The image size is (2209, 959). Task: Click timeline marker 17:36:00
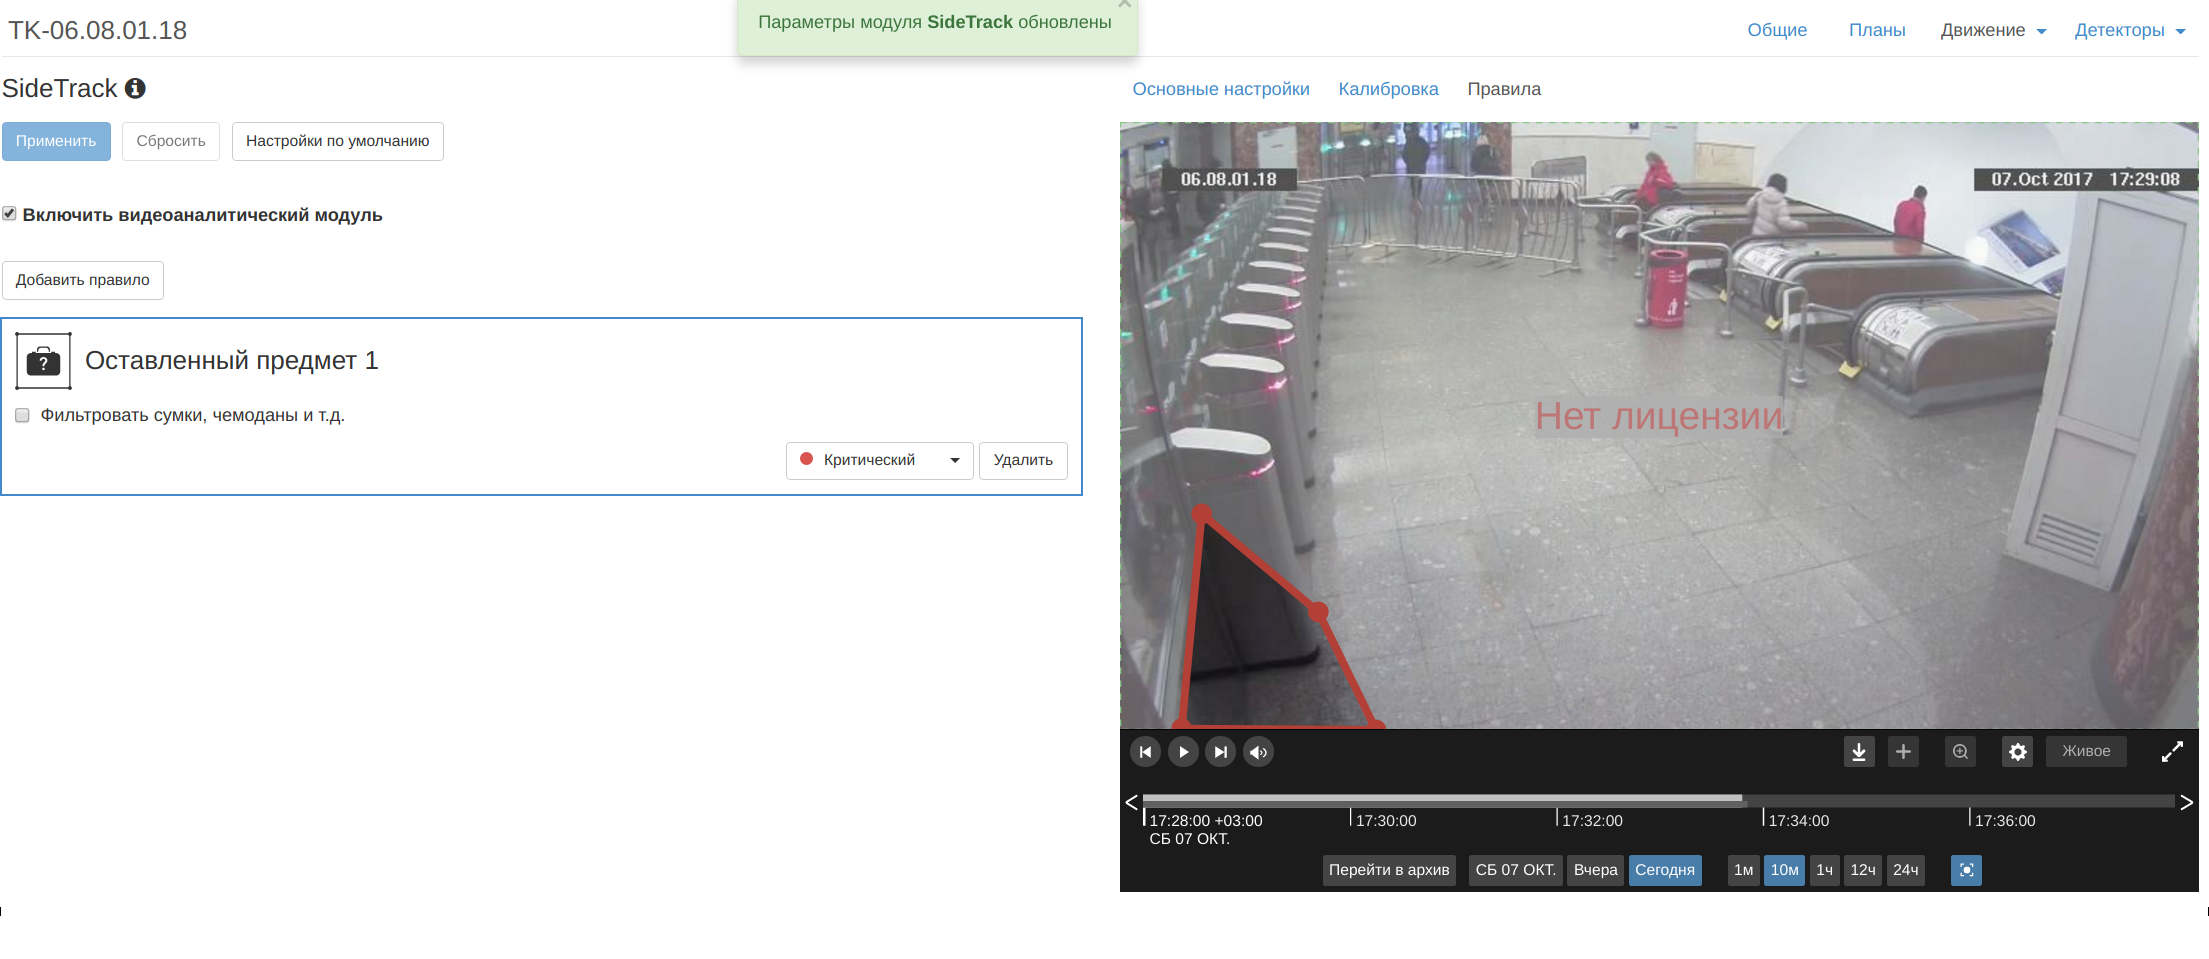2004,821
